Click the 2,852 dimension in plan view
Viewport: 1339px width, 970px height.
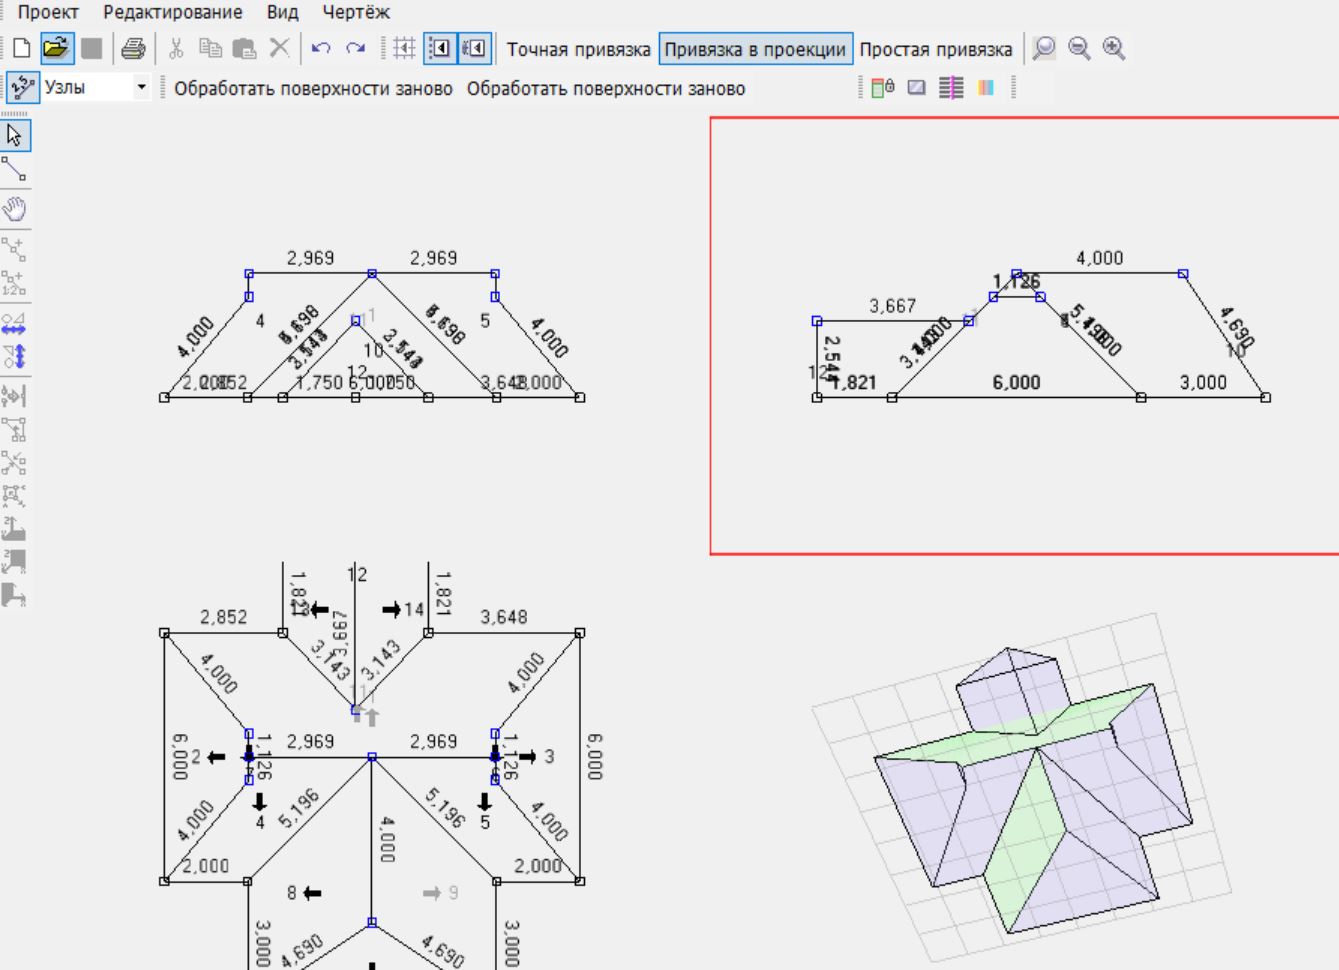pyautogui.click(x=223, y=617)
